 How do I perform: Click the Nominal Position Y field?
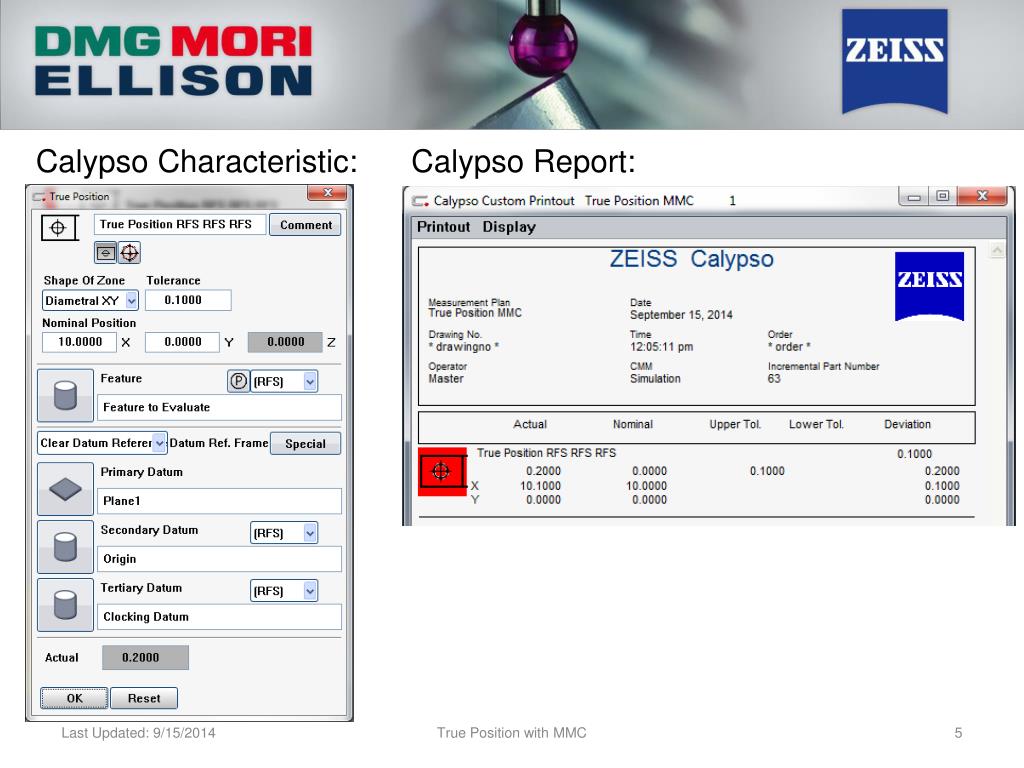pos(182,342)
